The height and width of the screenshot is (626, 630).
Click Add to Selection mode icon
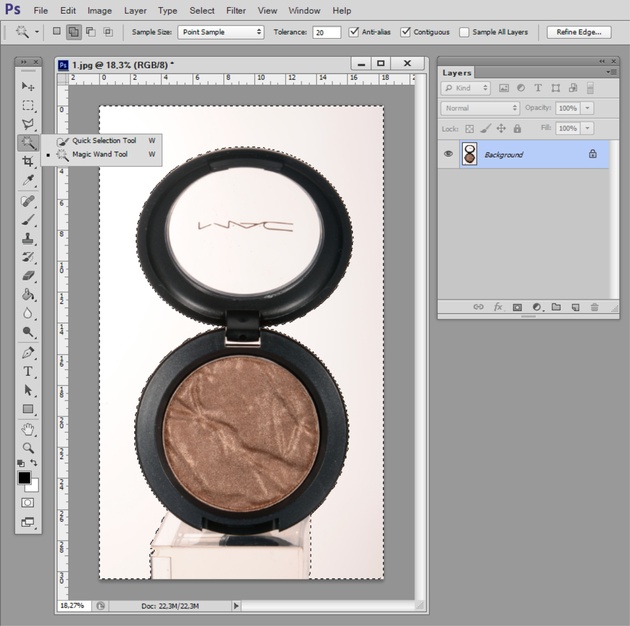pyautogui.click(x=74, y=32)
